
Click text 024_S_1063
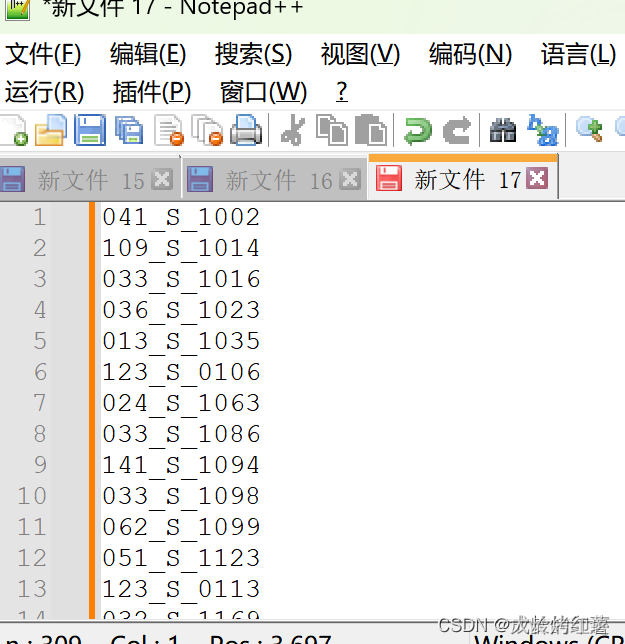181,403
